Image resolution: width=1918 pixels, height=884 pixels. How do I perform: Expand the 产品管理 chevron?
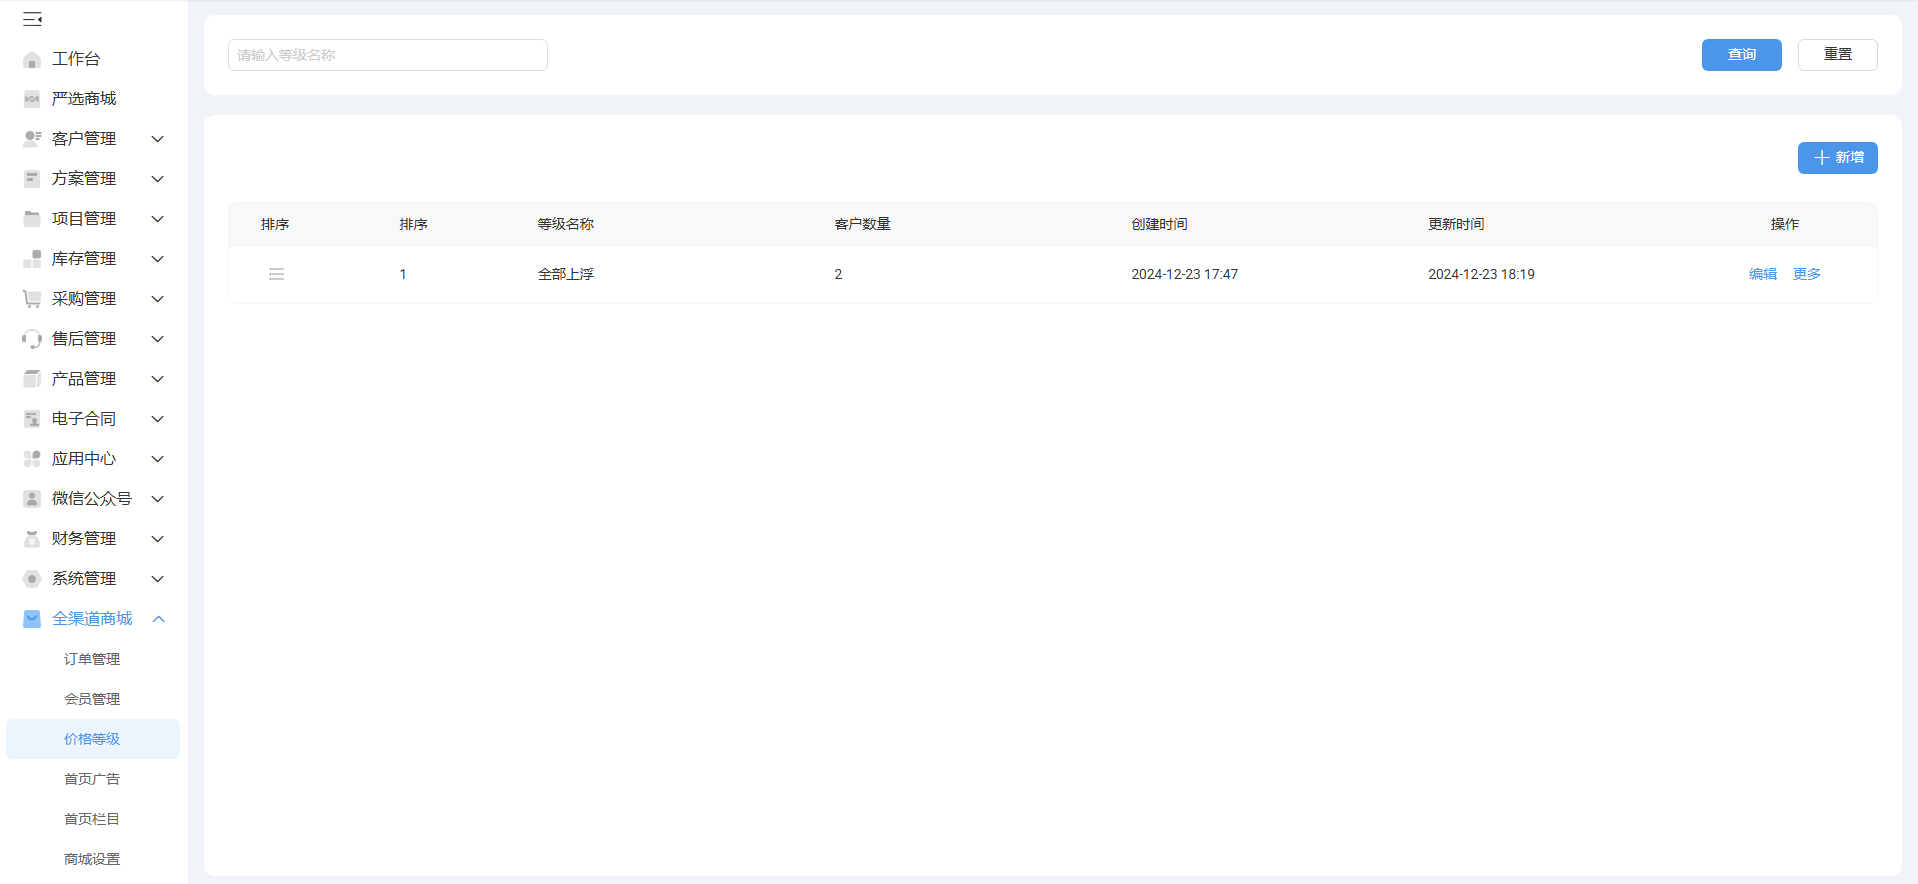tap(157, 379)
